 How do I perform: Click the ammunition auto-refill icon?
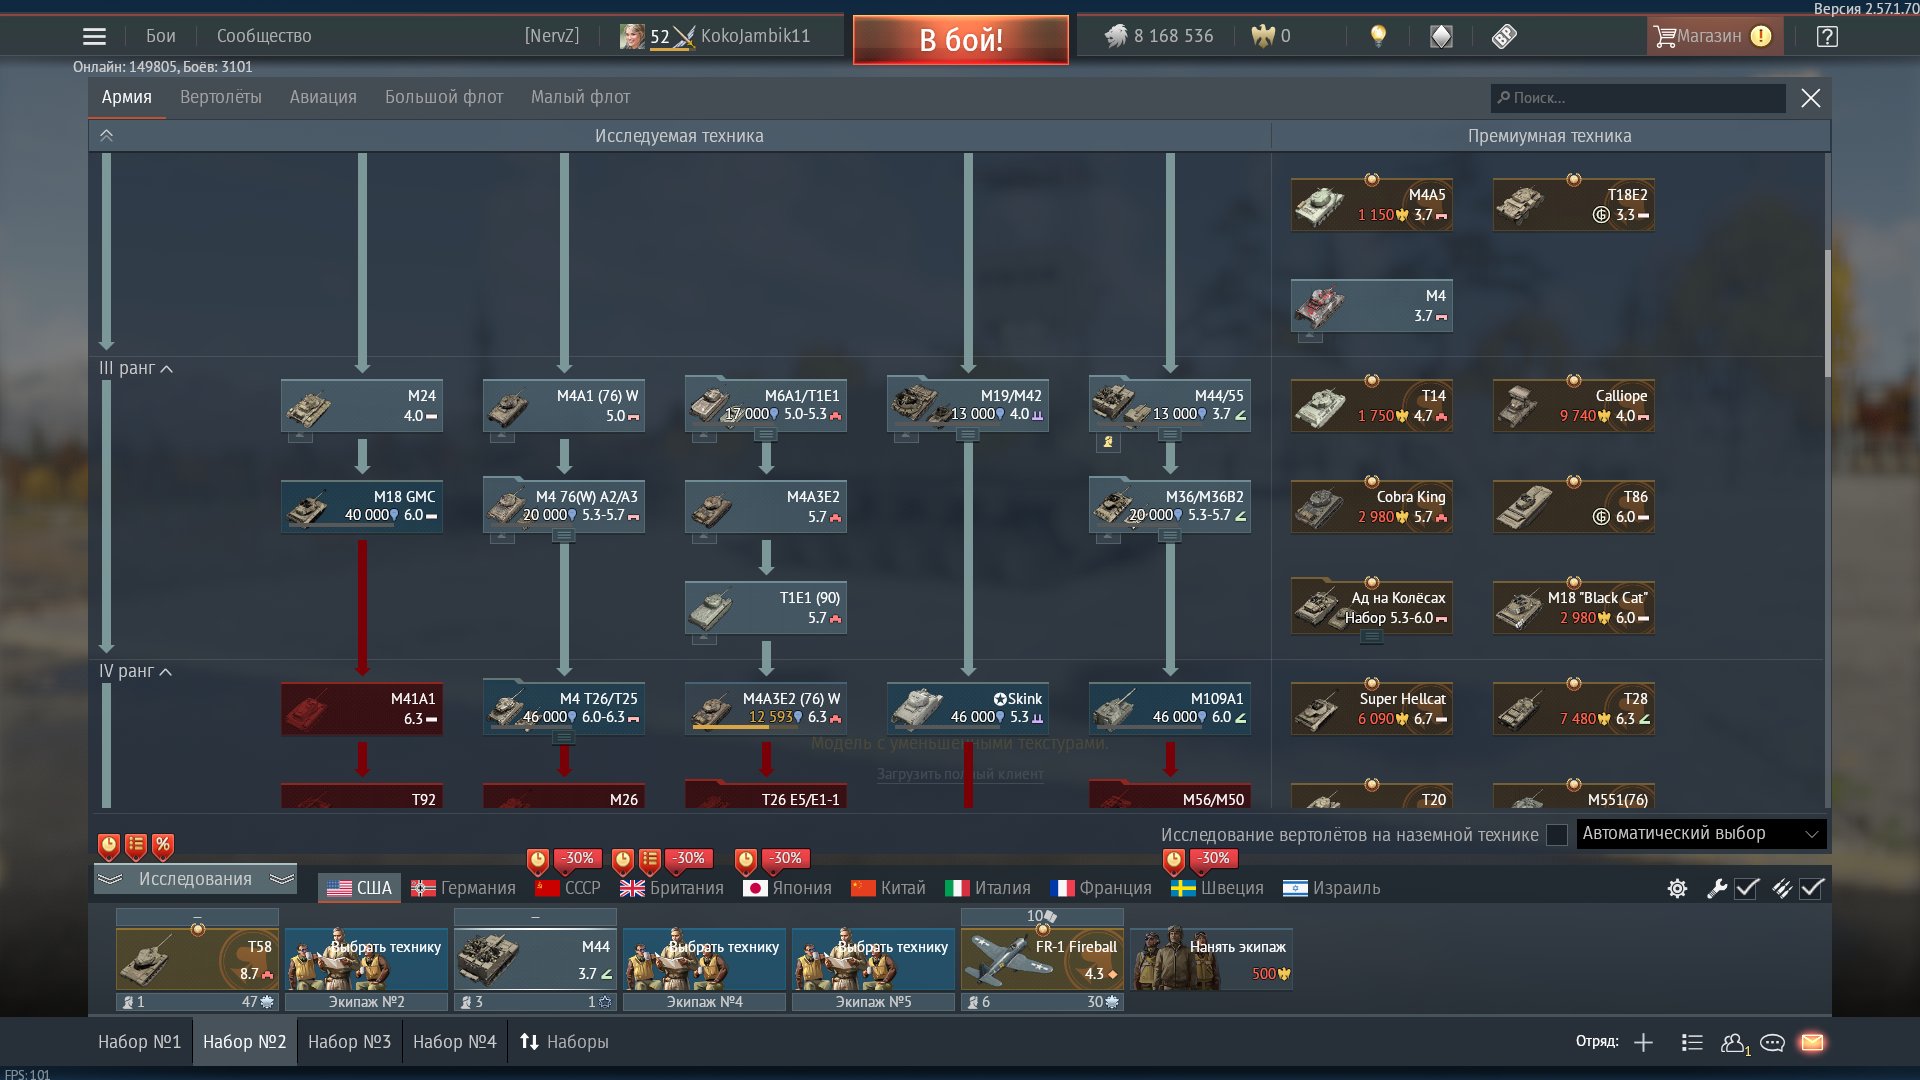1782,888
